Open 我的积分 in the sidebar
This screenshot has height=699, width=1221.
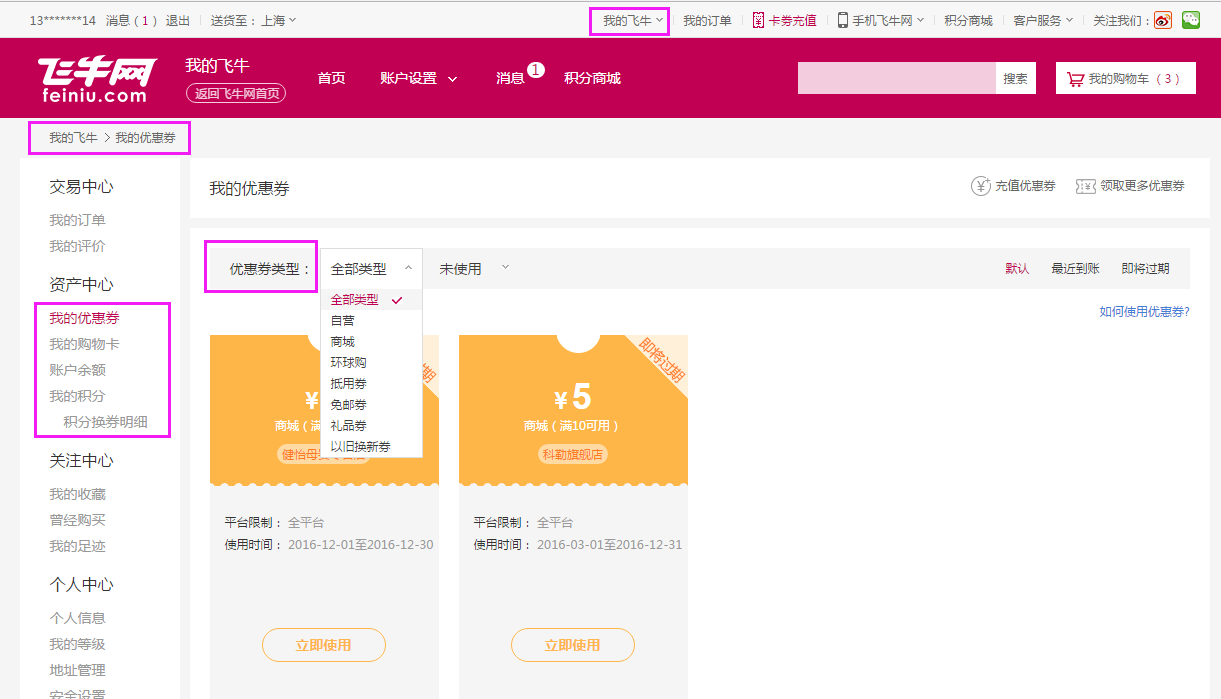pos(77,396)
